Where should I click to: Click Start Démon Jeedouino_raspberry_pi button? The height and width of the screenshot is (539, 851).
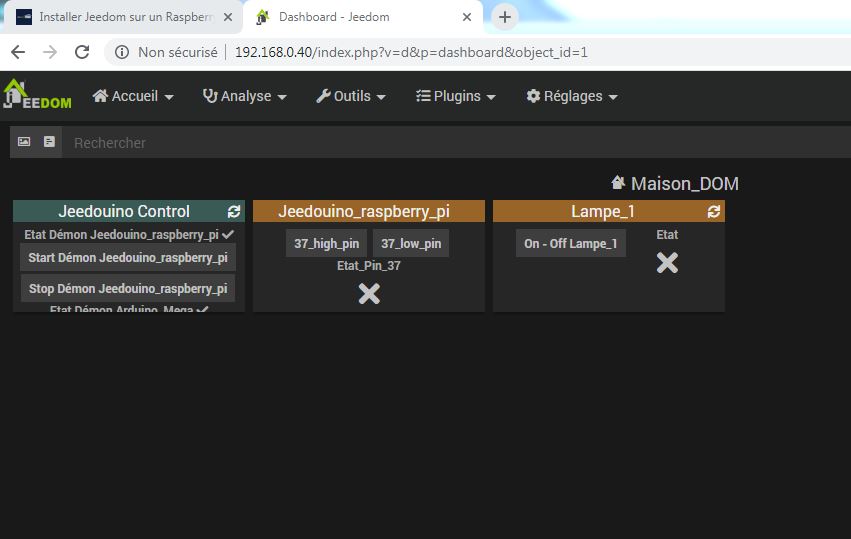pyautogui.click(x=128, y=257)
